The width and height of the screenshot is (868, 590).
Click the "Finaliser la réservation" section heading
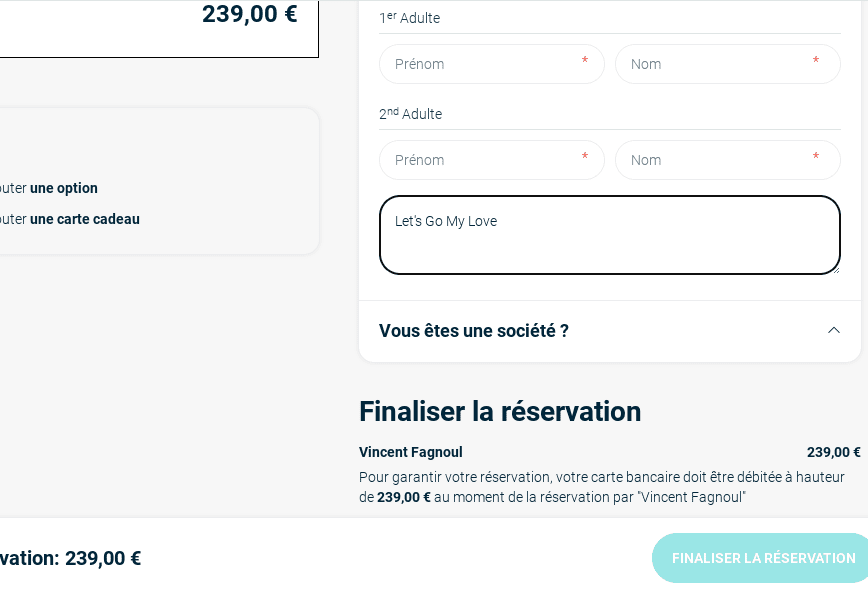click(x=500, y=411)
